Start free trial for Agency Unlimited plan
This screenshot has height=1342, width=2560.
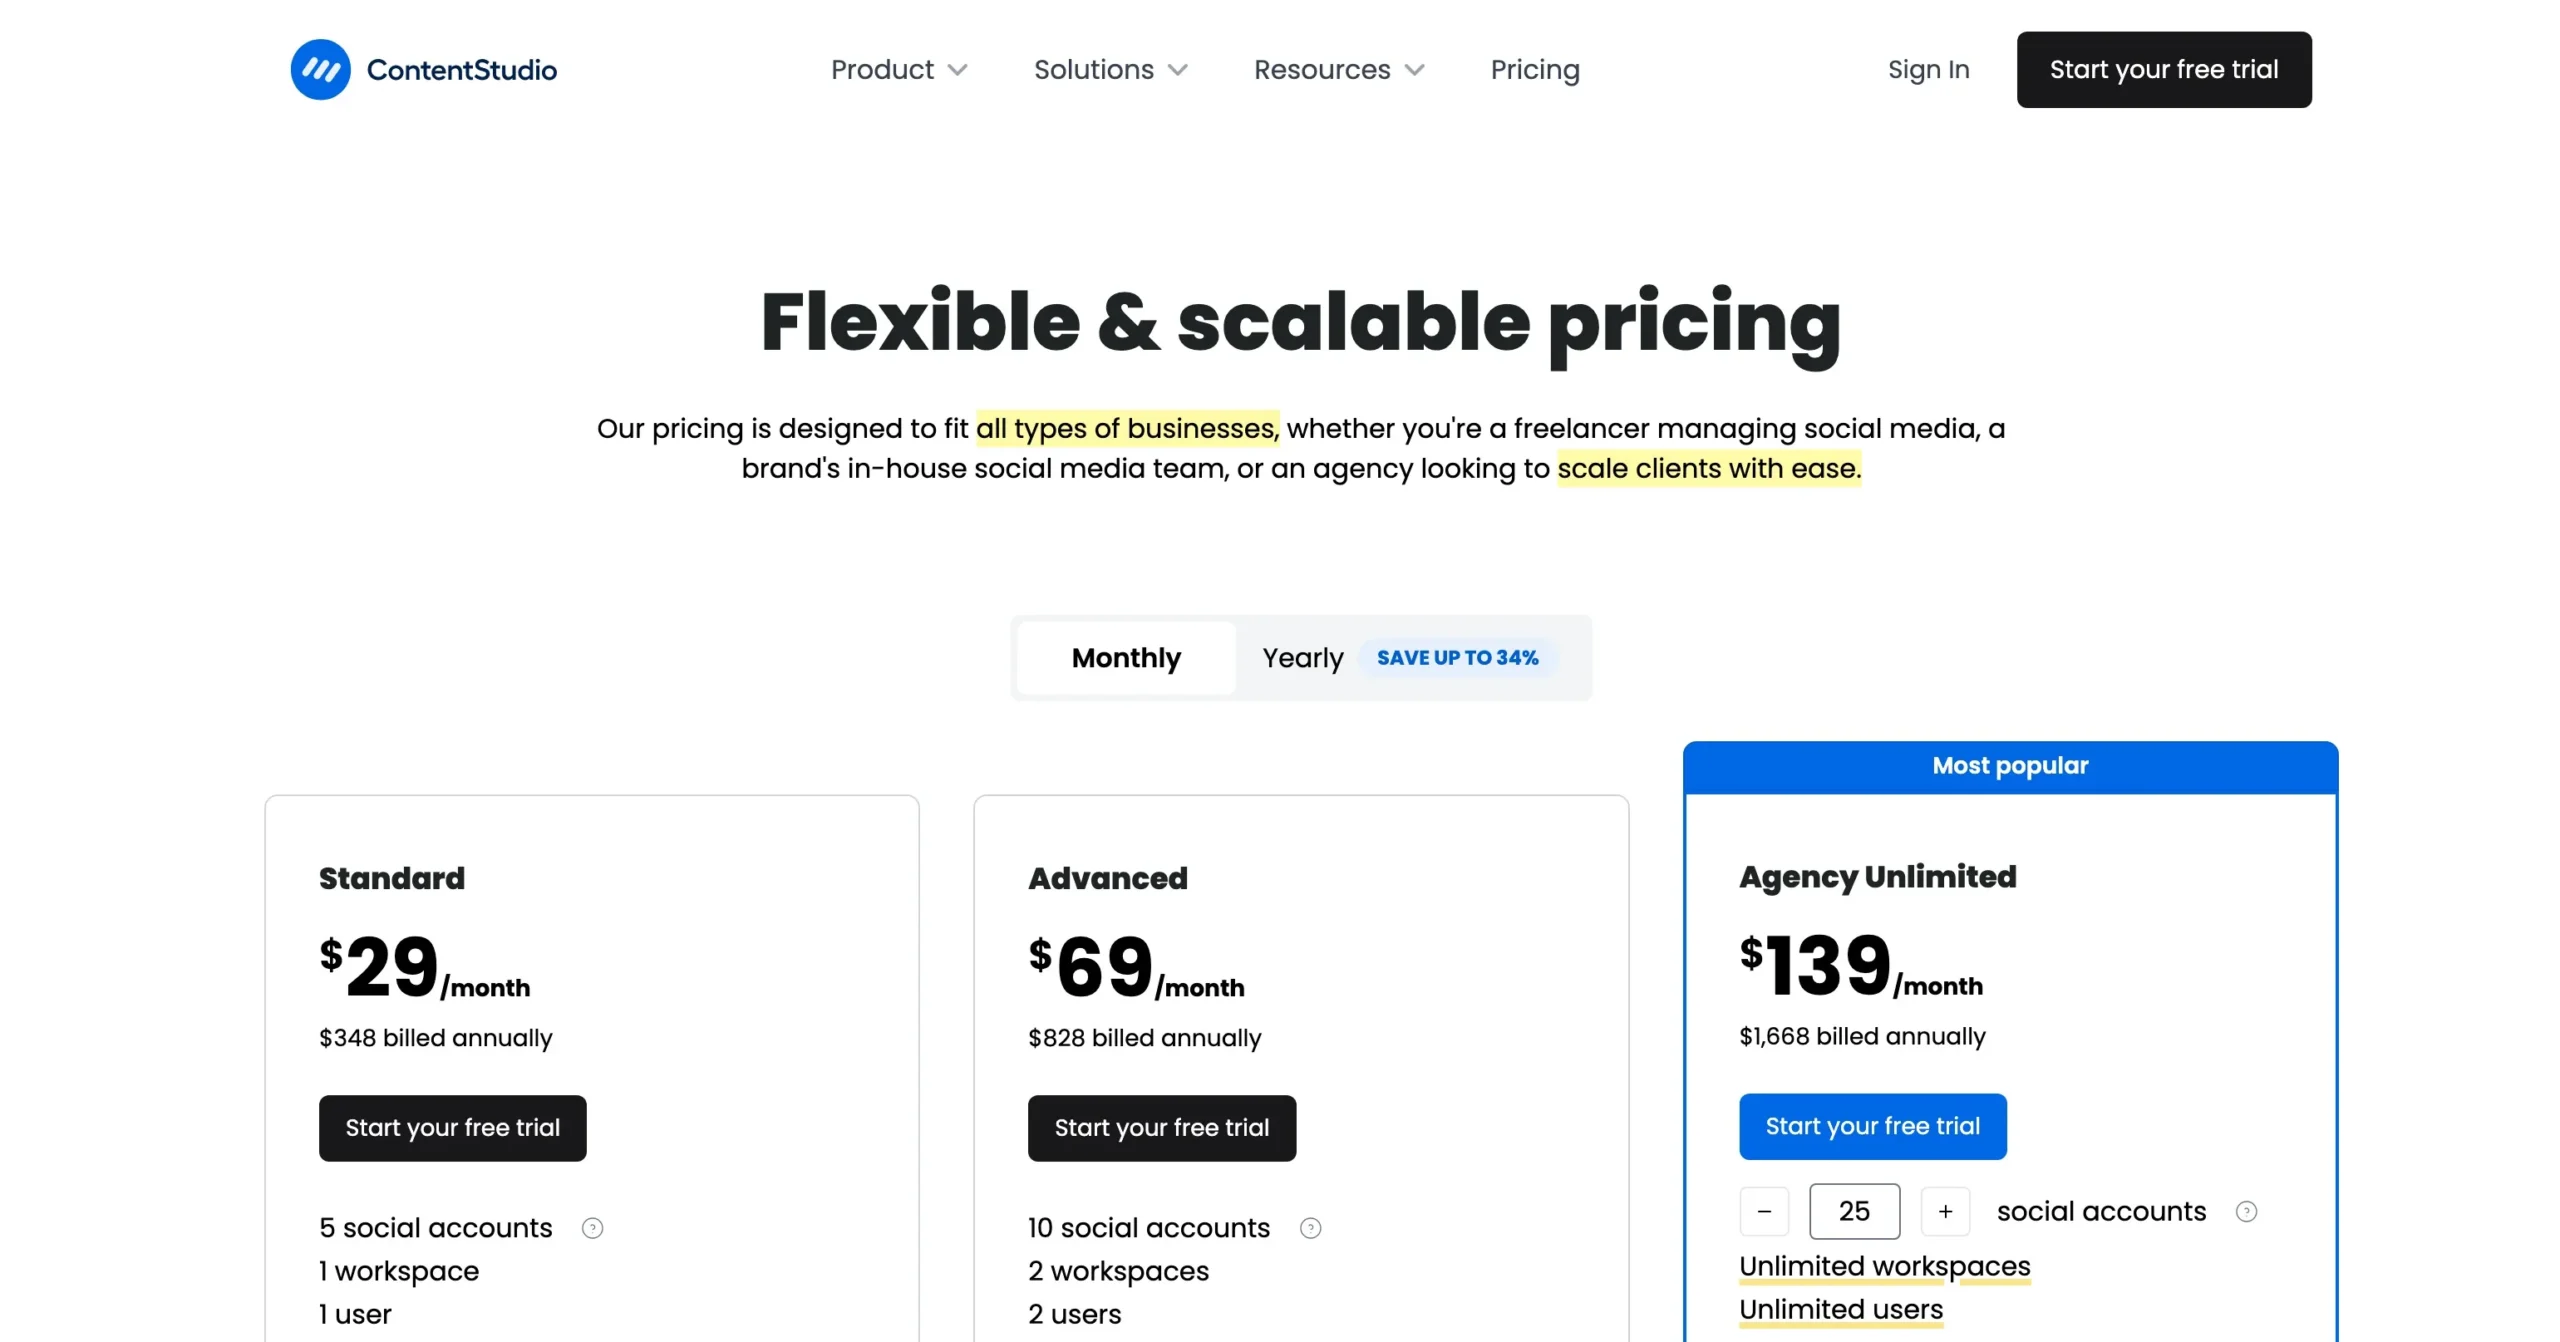(x=1872, y=1127)
